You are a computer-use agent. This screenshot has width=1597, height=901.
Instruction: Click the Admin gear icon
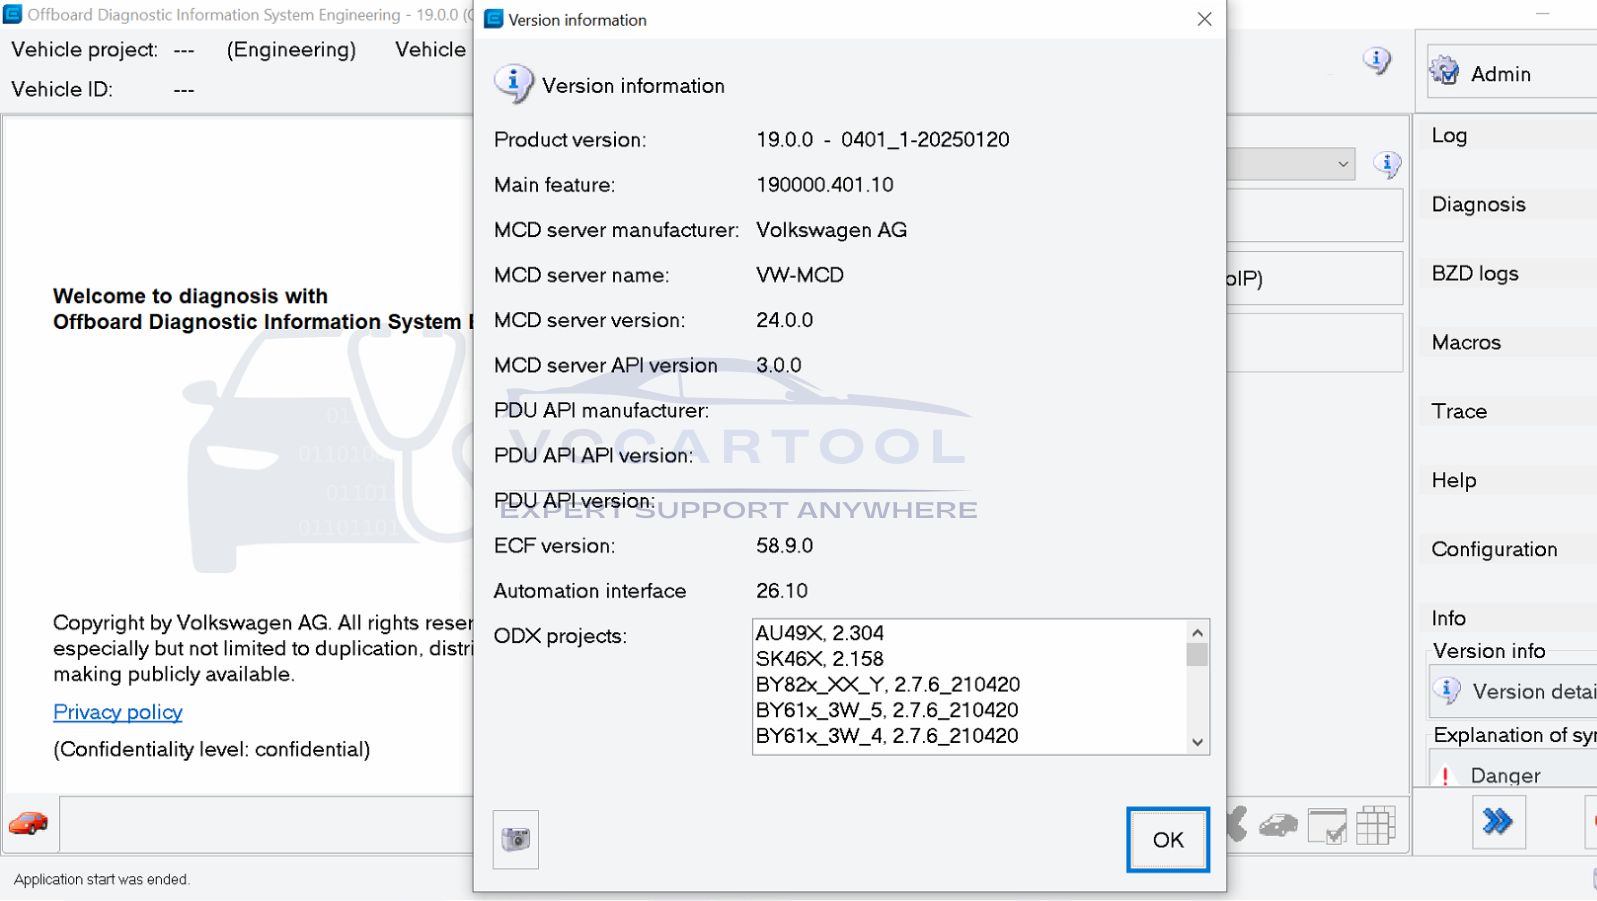click(x=1444, y=71)
